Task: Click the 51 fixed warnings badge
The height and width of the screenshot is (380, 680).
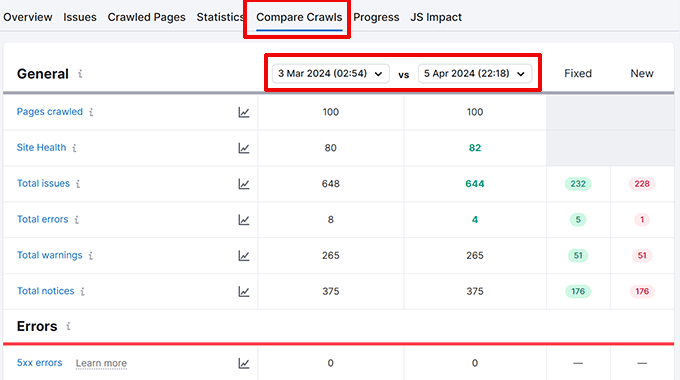Action: coord(578,256)
